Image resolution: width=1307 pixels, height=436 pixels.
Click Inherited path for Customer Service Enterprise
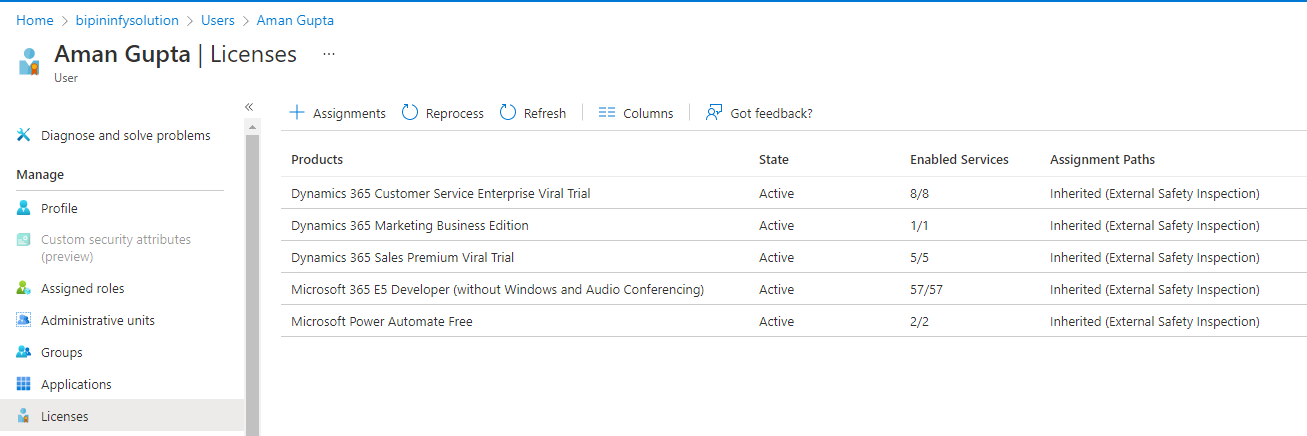coord(1155,193)
